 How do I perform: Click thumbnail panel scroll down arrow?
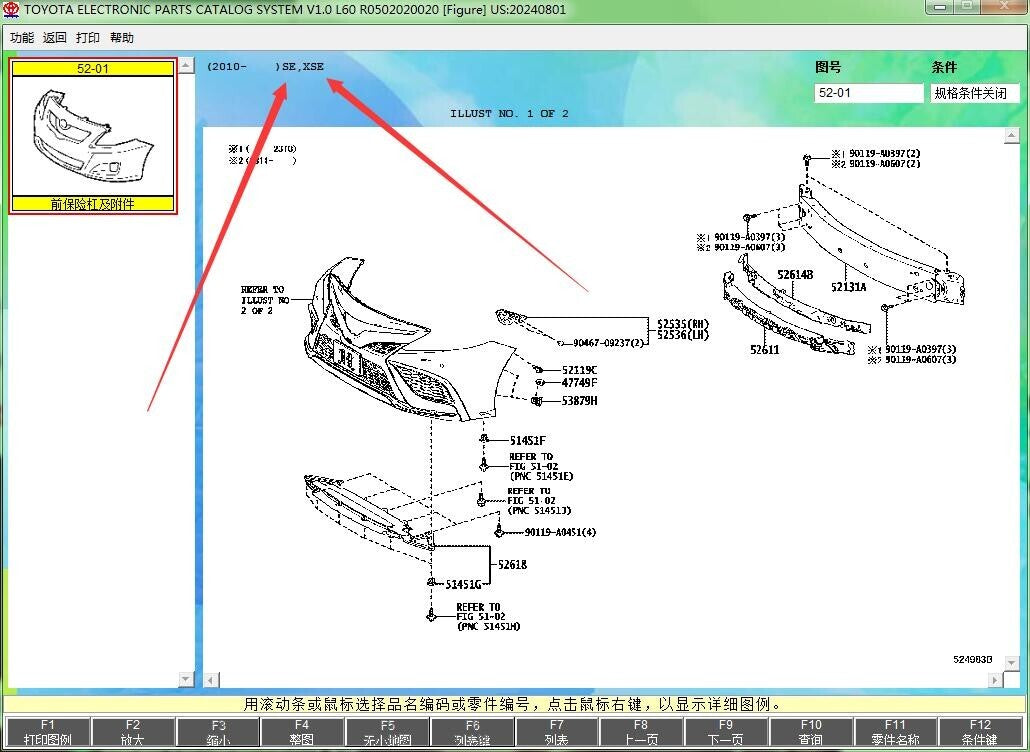tap(186, 678)
